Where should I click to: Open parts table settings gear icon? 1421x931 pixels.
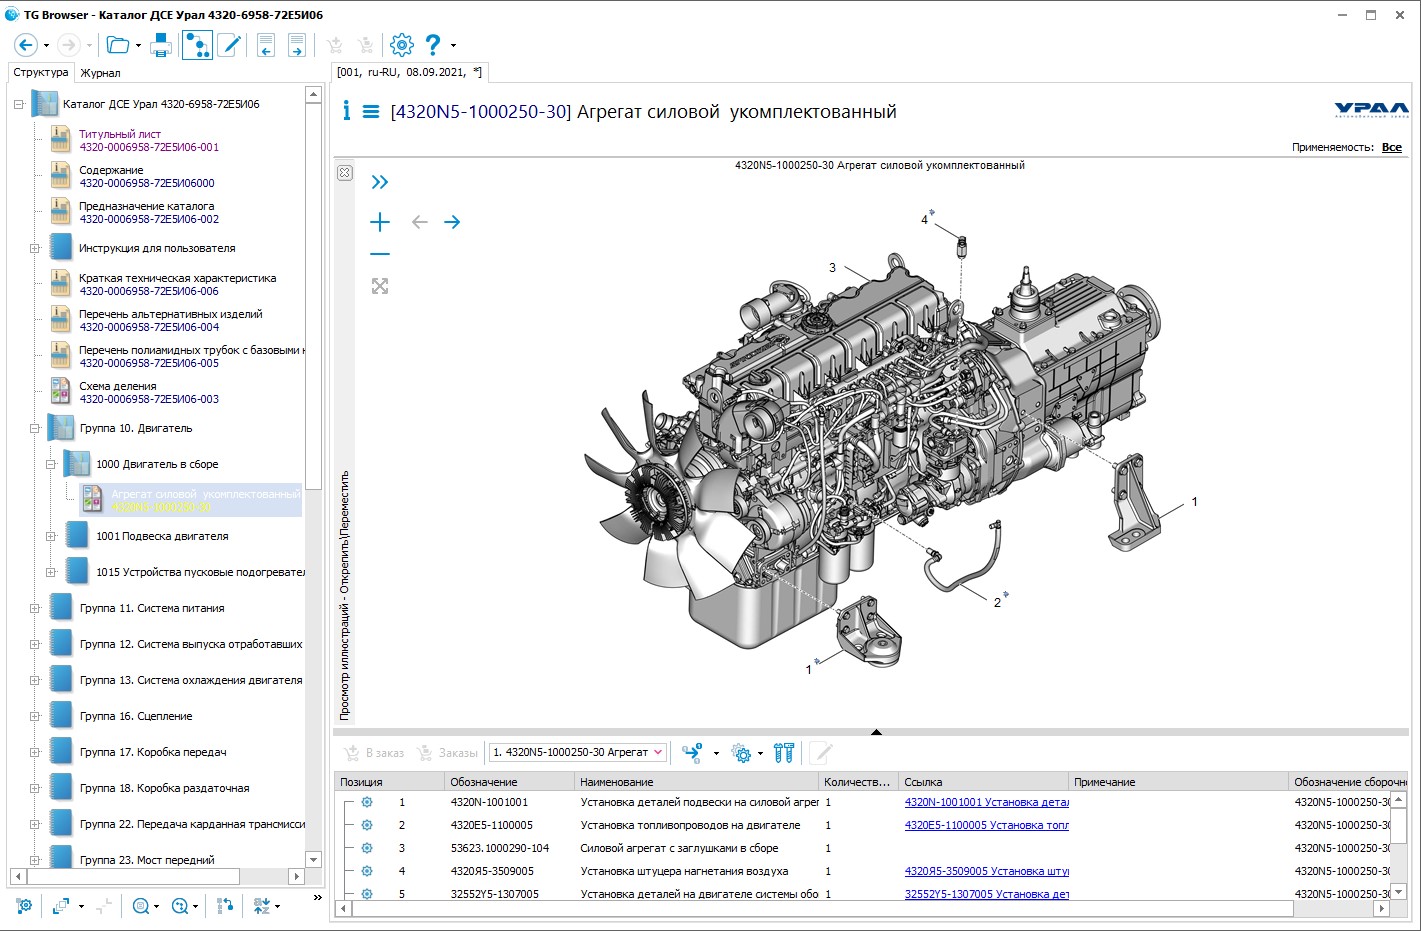742,753
